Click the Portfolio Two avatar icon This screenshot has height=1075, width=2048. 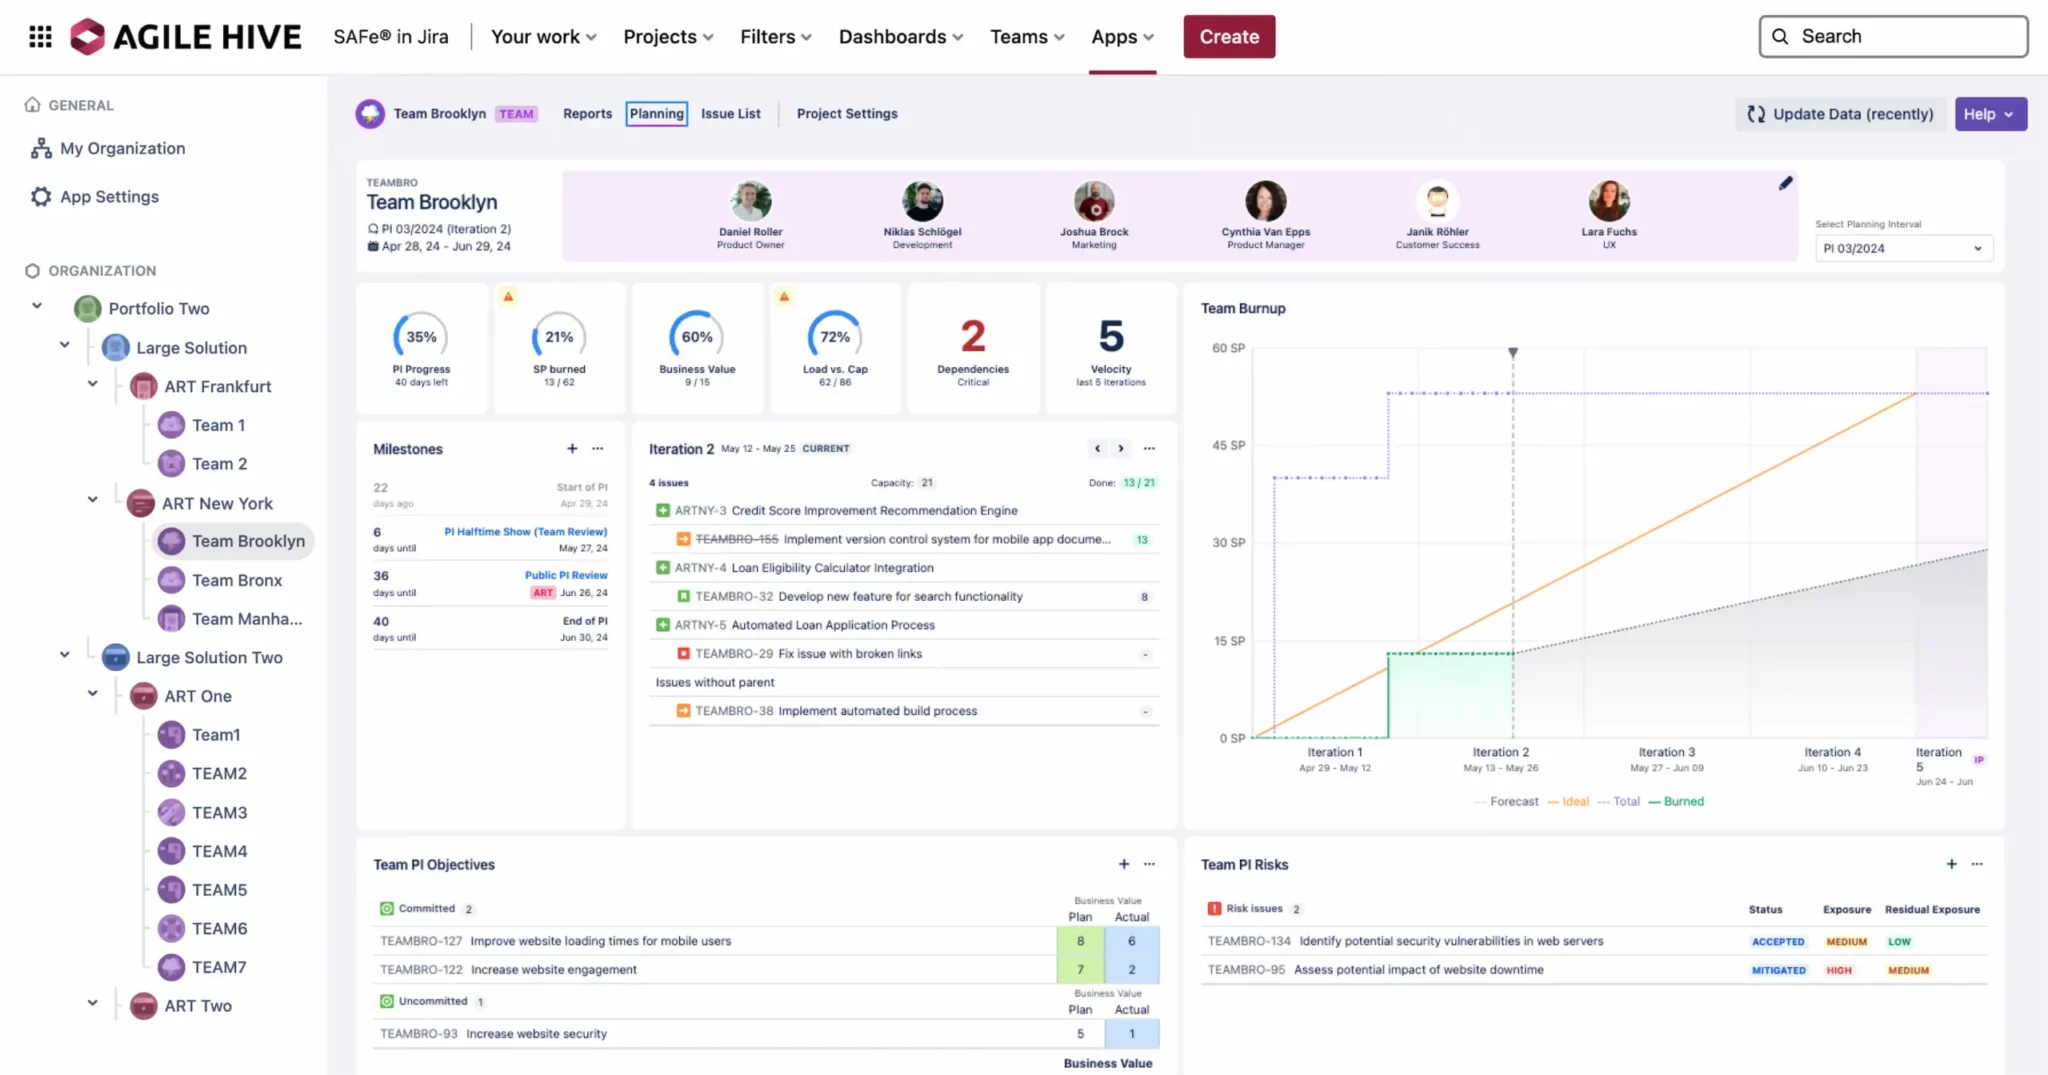pyautogui.click(x=88, y=309)
